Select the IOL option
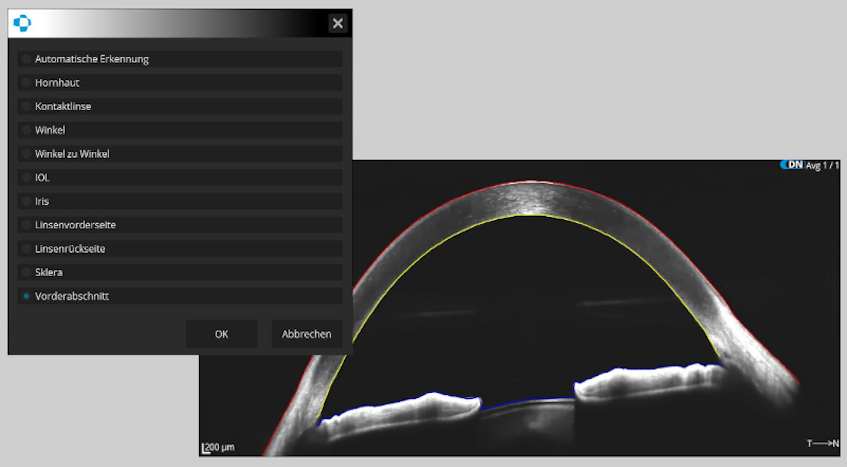The height and width of the screenshot is (467, 847). 180,178
